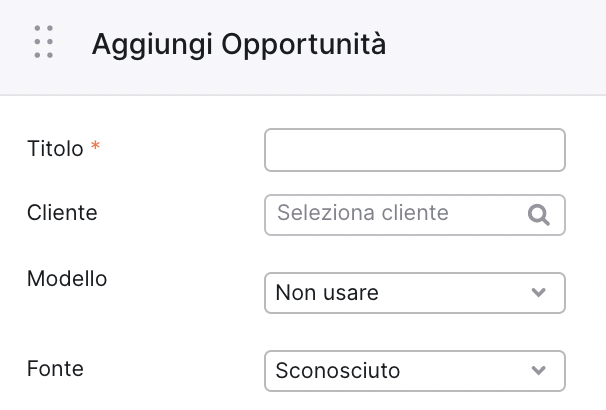Click the Titolo field label

pos(55,148)
